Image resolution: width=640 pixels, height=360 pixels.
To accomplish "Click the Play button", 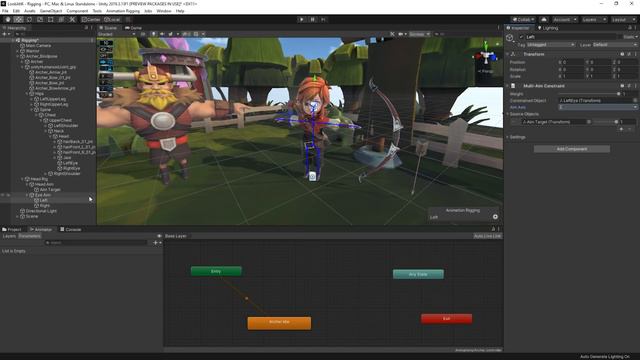I will [x=302, y=19].
